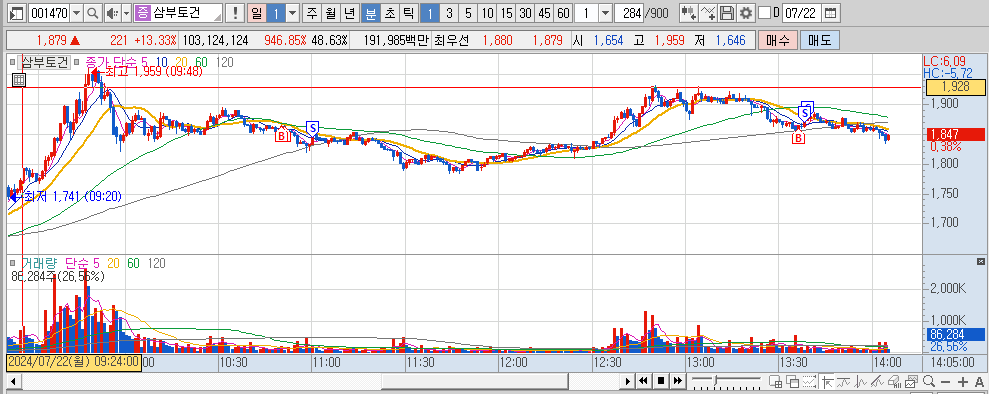Image resolution: width=989 pixels, height=394 pixels.
Task: Click the speaker sound alert icon
Action: tap(112, 13)
